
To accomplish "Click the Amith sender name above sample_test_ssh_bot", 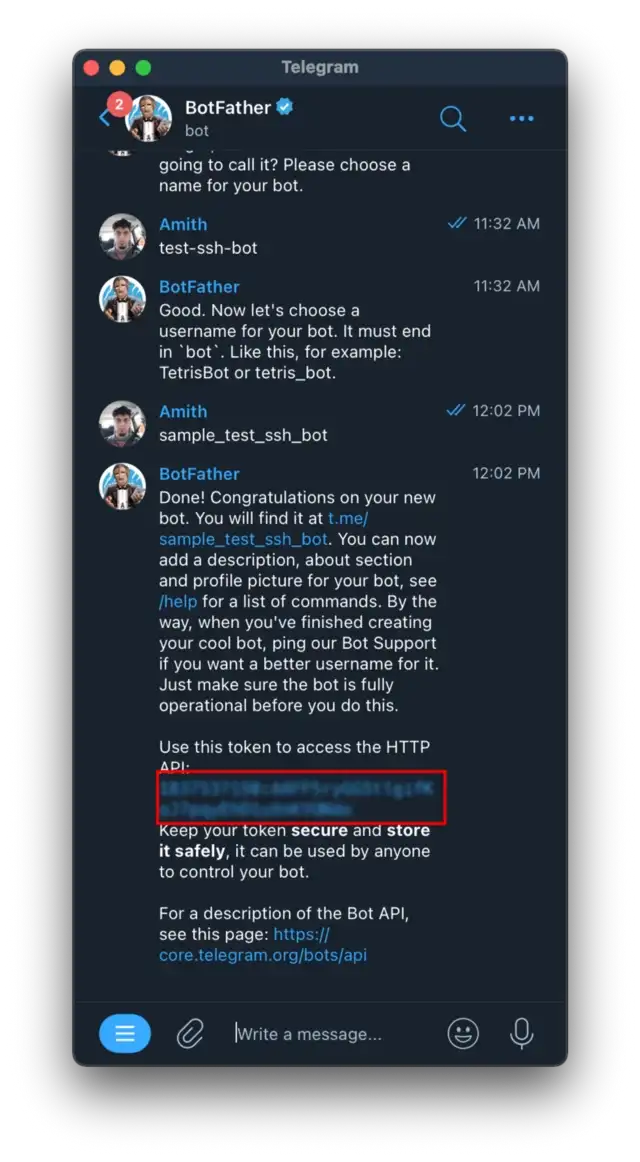I will coord(183,411).
